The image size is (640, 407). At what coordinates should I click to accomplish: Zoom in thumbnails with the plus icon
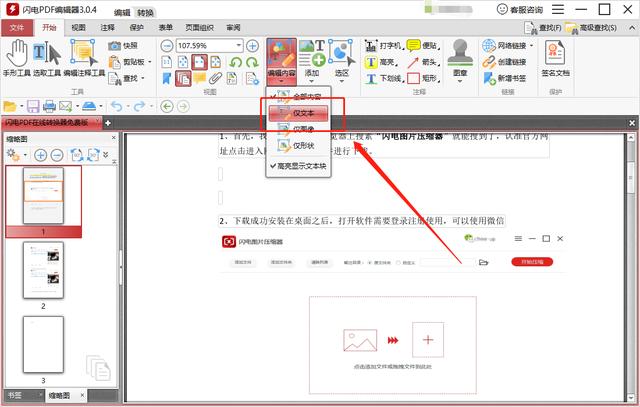click(41, 155)
